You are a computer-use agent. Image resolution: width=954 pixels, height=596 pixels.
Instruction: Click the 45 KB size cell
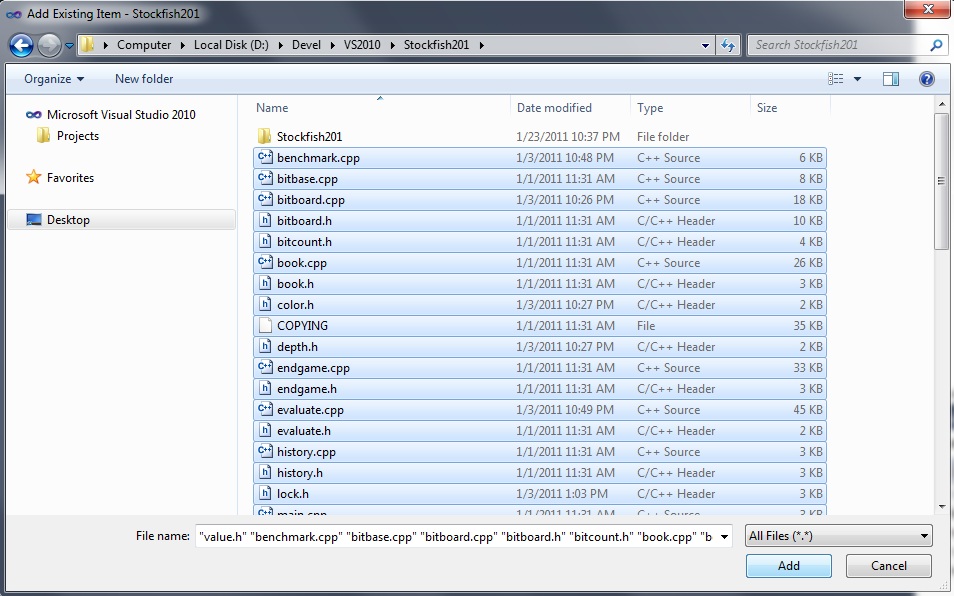pos(807,410)
